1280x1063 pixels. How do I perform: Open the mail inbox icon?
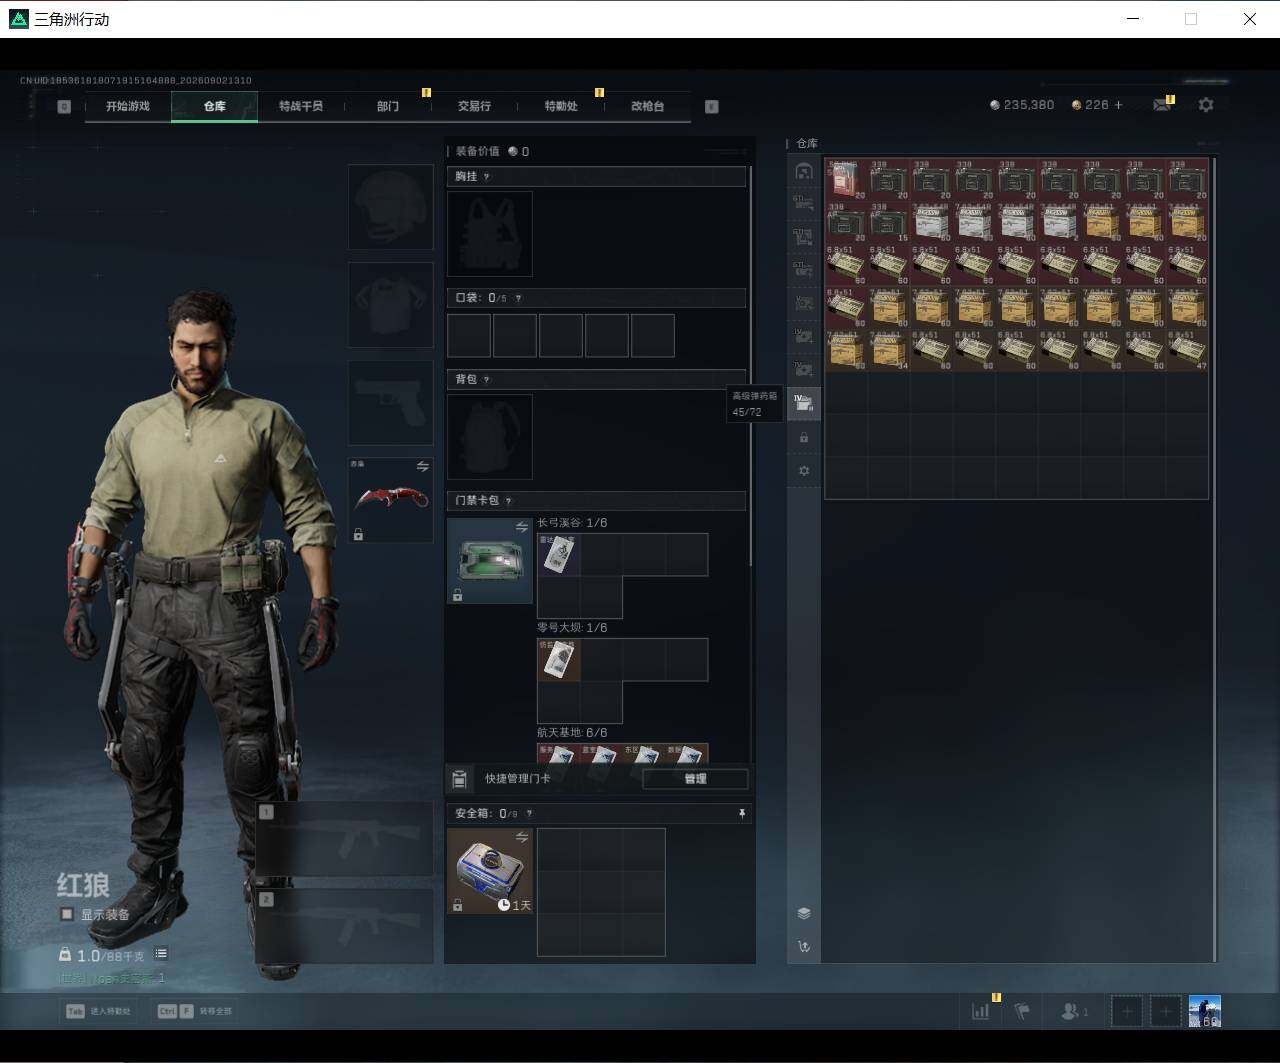pyautogui.click(x=1162, y=105)
